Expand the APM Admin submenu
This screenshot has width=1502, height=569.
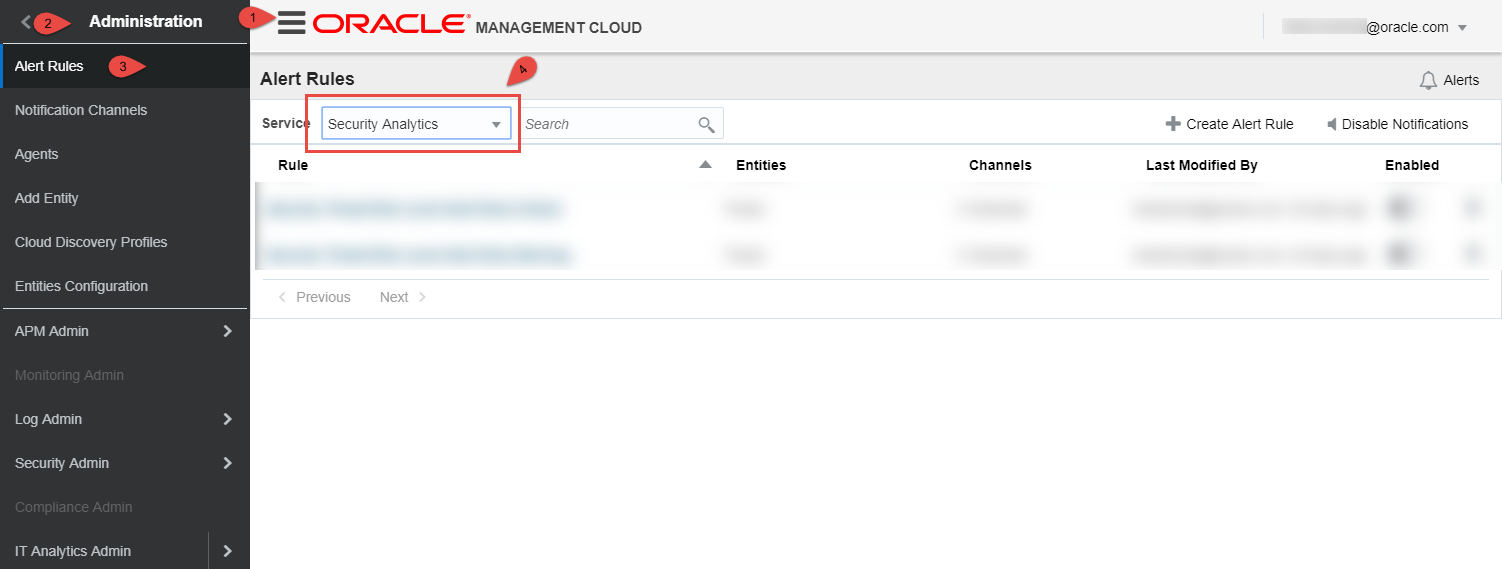(x=227, y=331)
